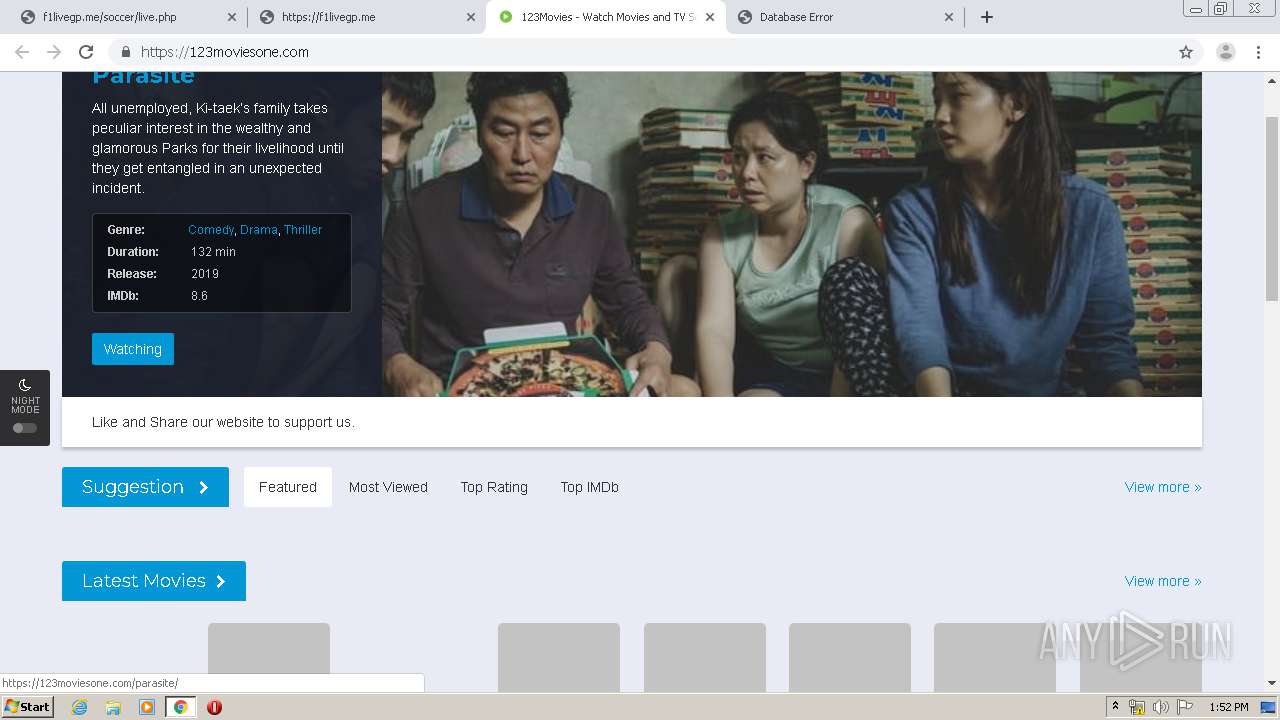Open the Comedy genre link
Viewport: 1280px width, 720px height.
[211, 230]
